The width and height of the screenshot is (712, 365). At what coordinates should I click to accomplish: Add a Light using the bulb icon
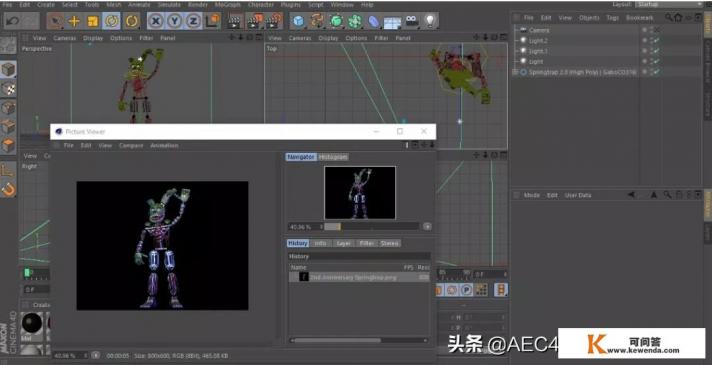430,21
